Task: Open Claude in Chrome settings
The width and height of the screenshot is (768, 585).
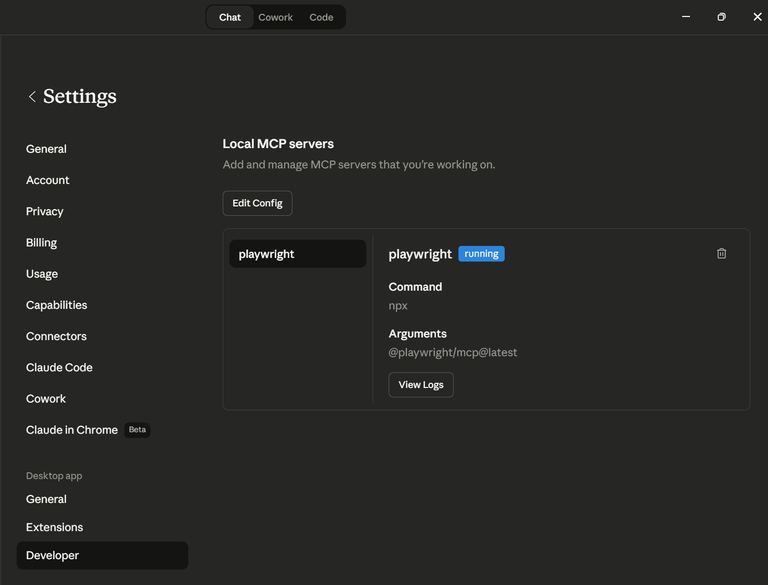Action: tap(72, 430)
